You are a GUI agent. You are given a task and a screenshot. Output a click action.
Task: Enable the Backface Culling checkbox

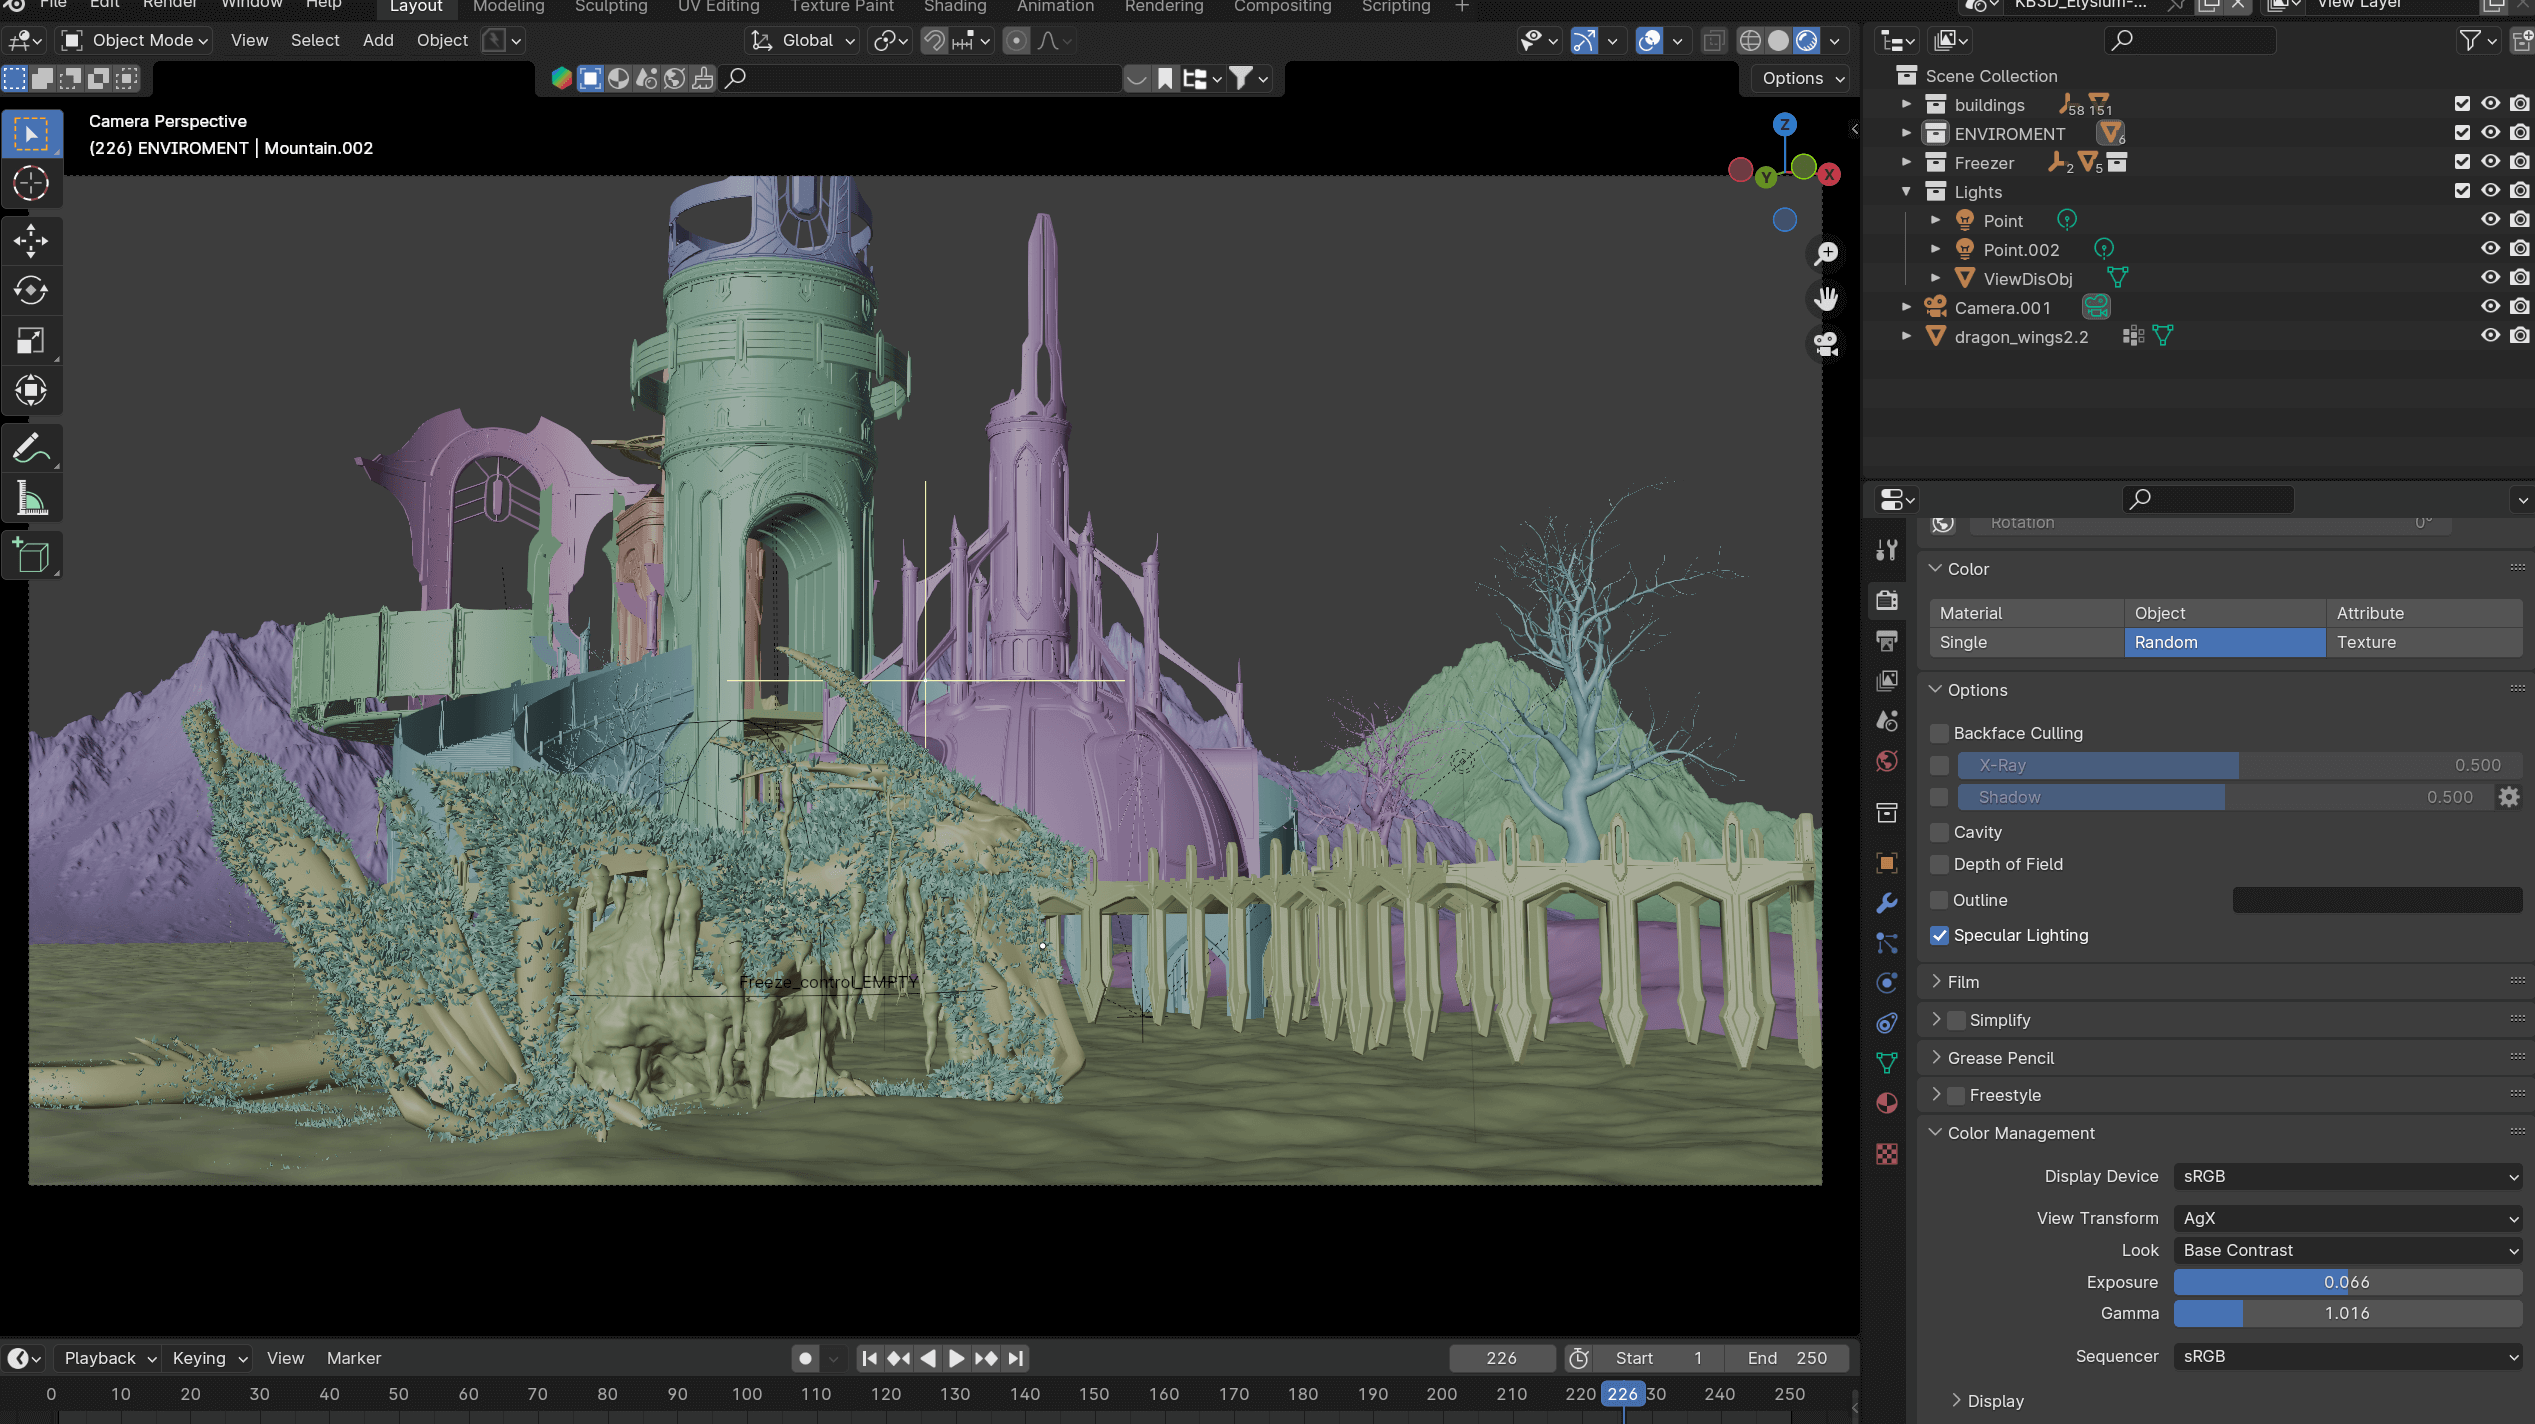(x=1939, y=733)
